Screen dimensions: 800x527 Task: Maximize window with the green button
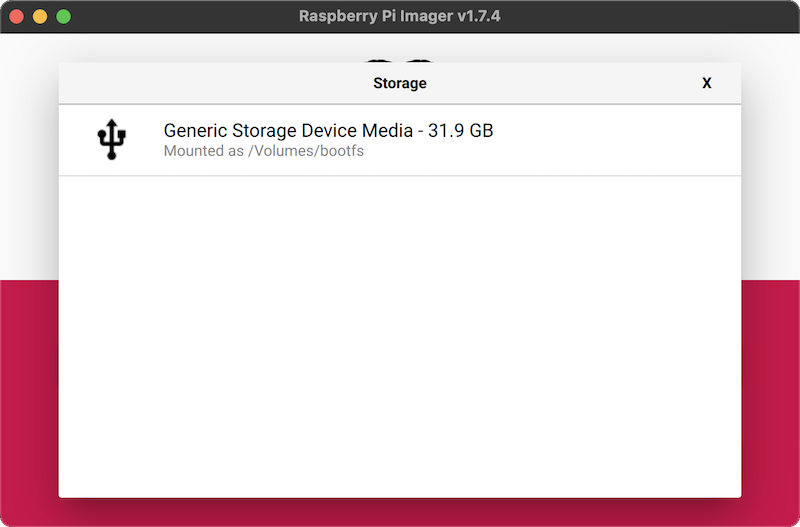63,16
